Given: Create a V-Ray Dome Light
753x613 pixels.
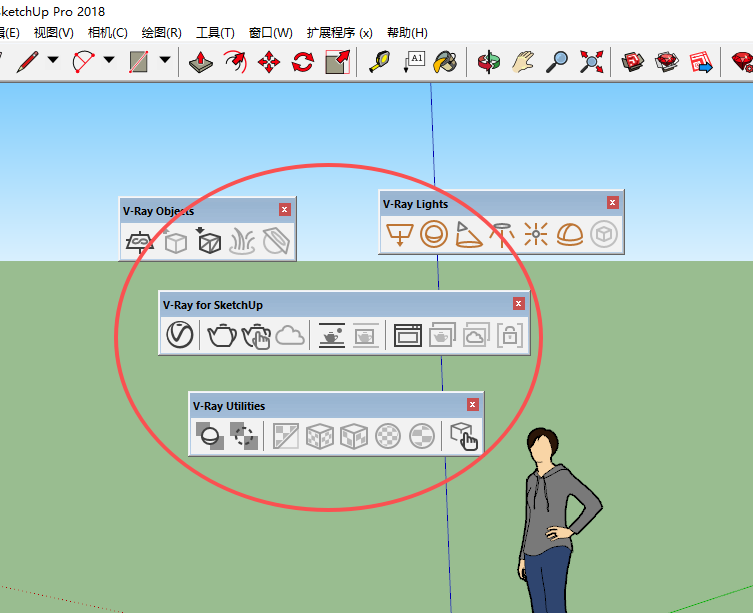Looking at the screenshot, I should 570,234.
